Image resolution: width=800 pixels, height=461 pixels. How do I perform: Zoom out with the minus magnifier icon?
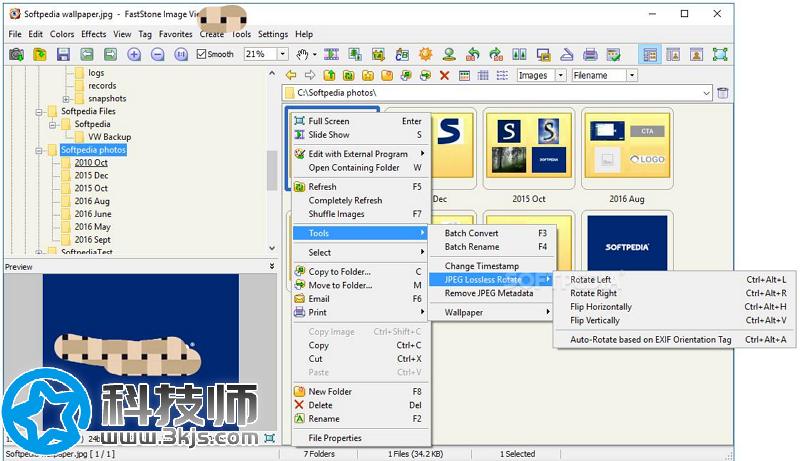(x=158, y=54)
